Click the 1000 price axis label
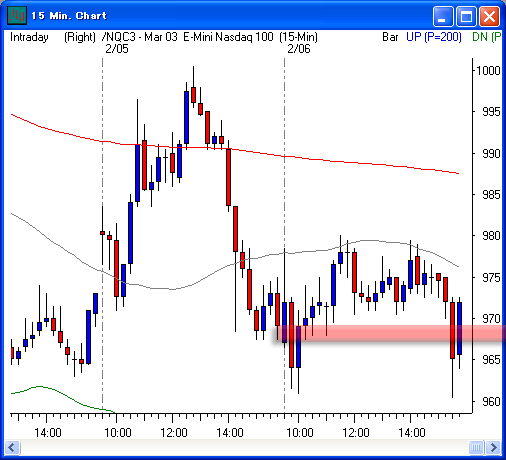 tap(488, 71)
